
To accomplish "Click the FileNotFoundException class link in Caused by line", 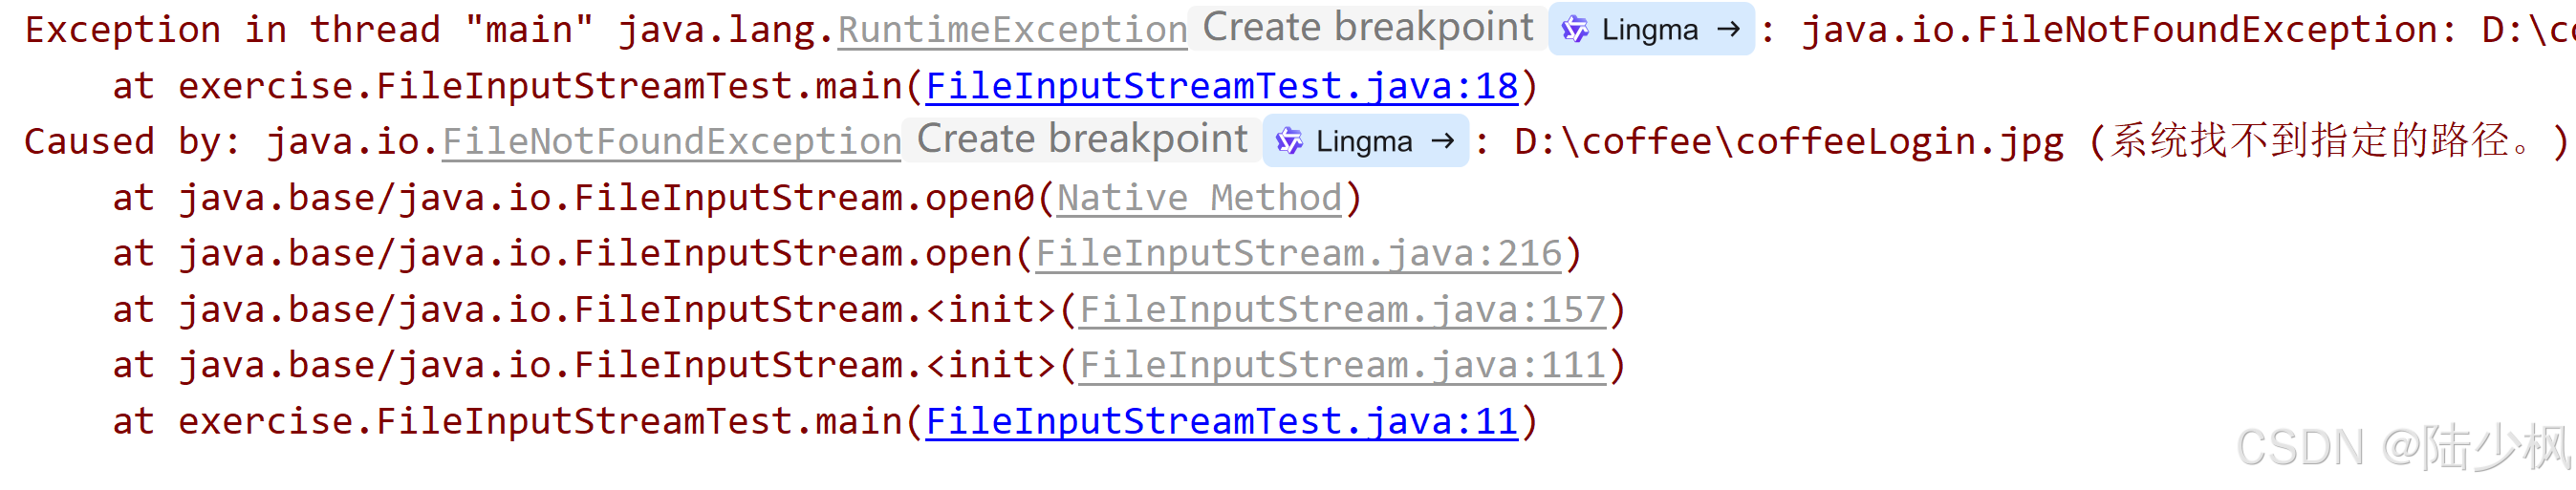I will pos(672,142).
